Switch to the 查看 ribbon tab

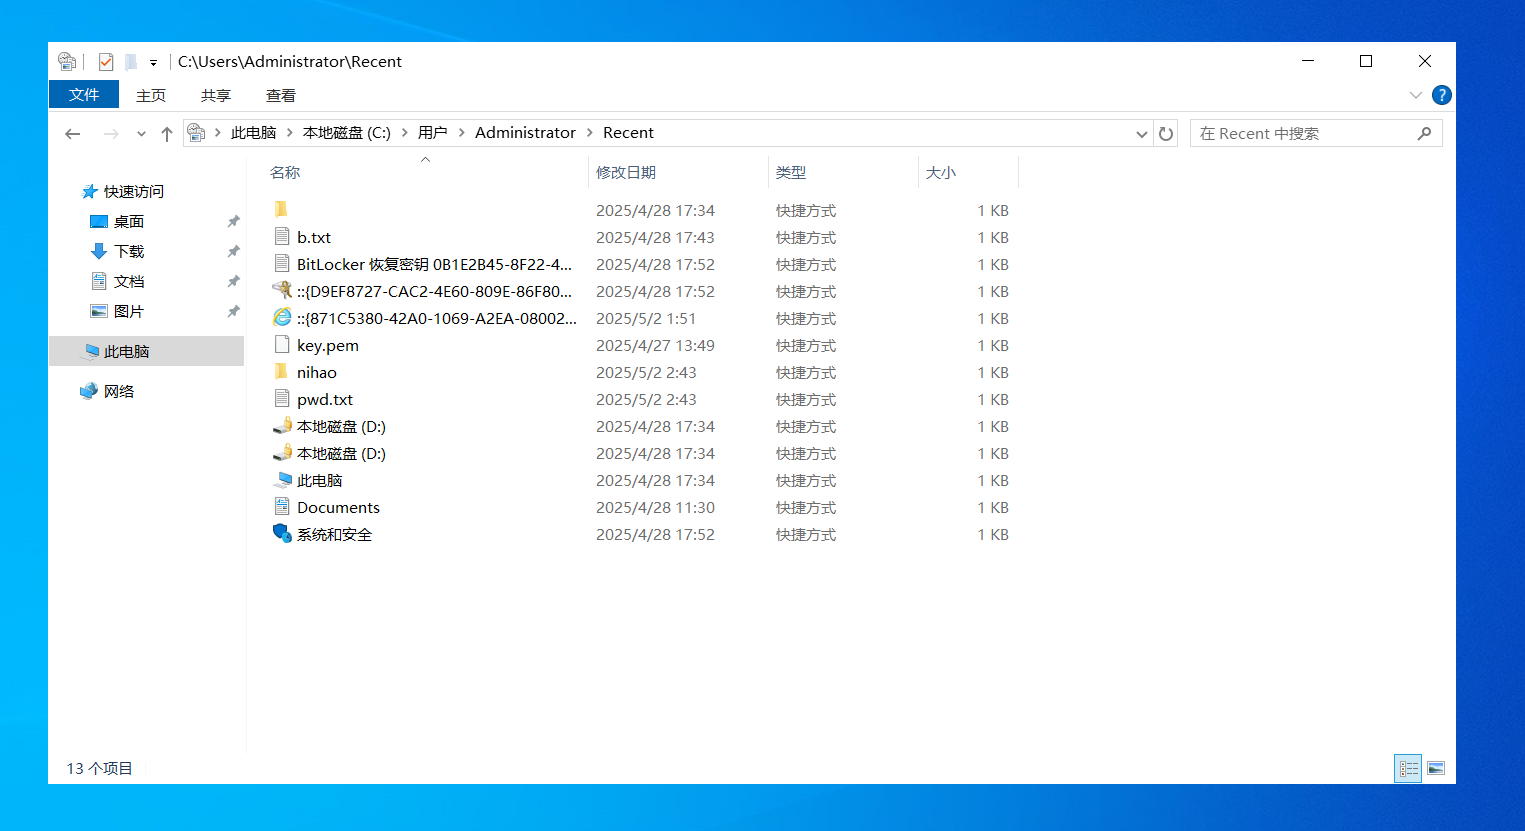point(280,96)
